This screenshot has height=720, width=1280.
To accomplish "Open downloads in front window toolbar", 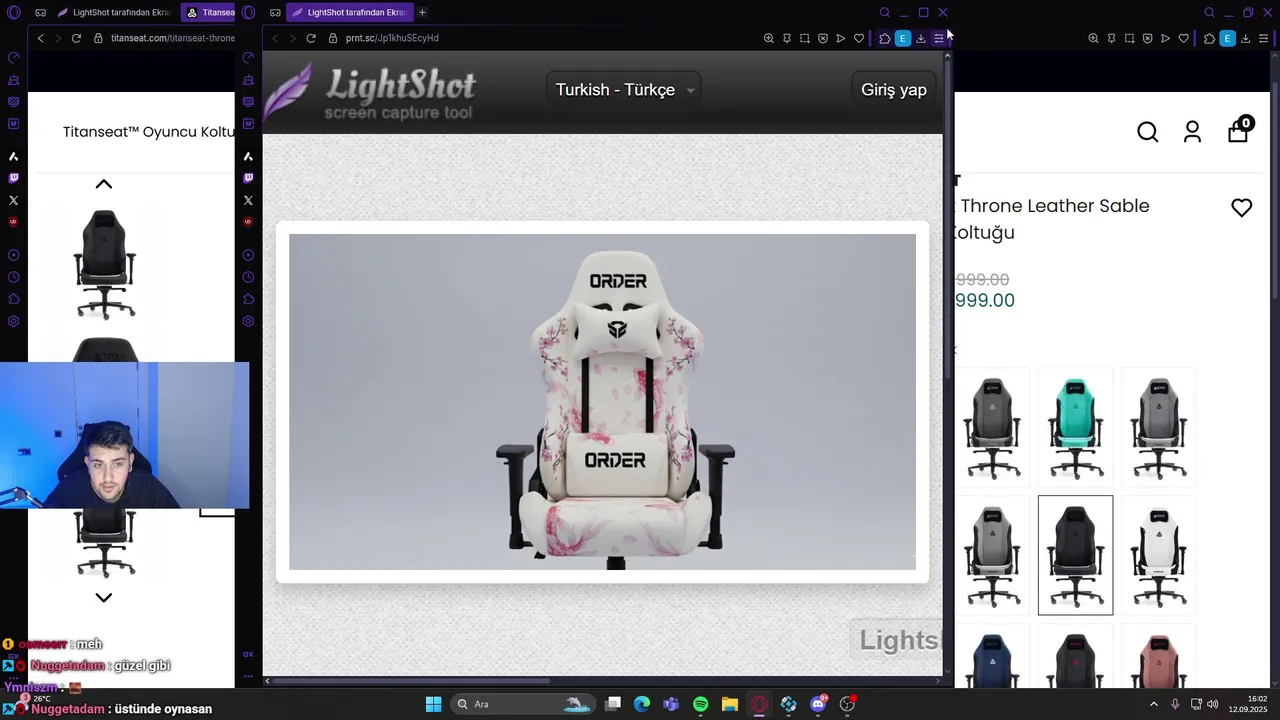I will (x=921, y=38).
